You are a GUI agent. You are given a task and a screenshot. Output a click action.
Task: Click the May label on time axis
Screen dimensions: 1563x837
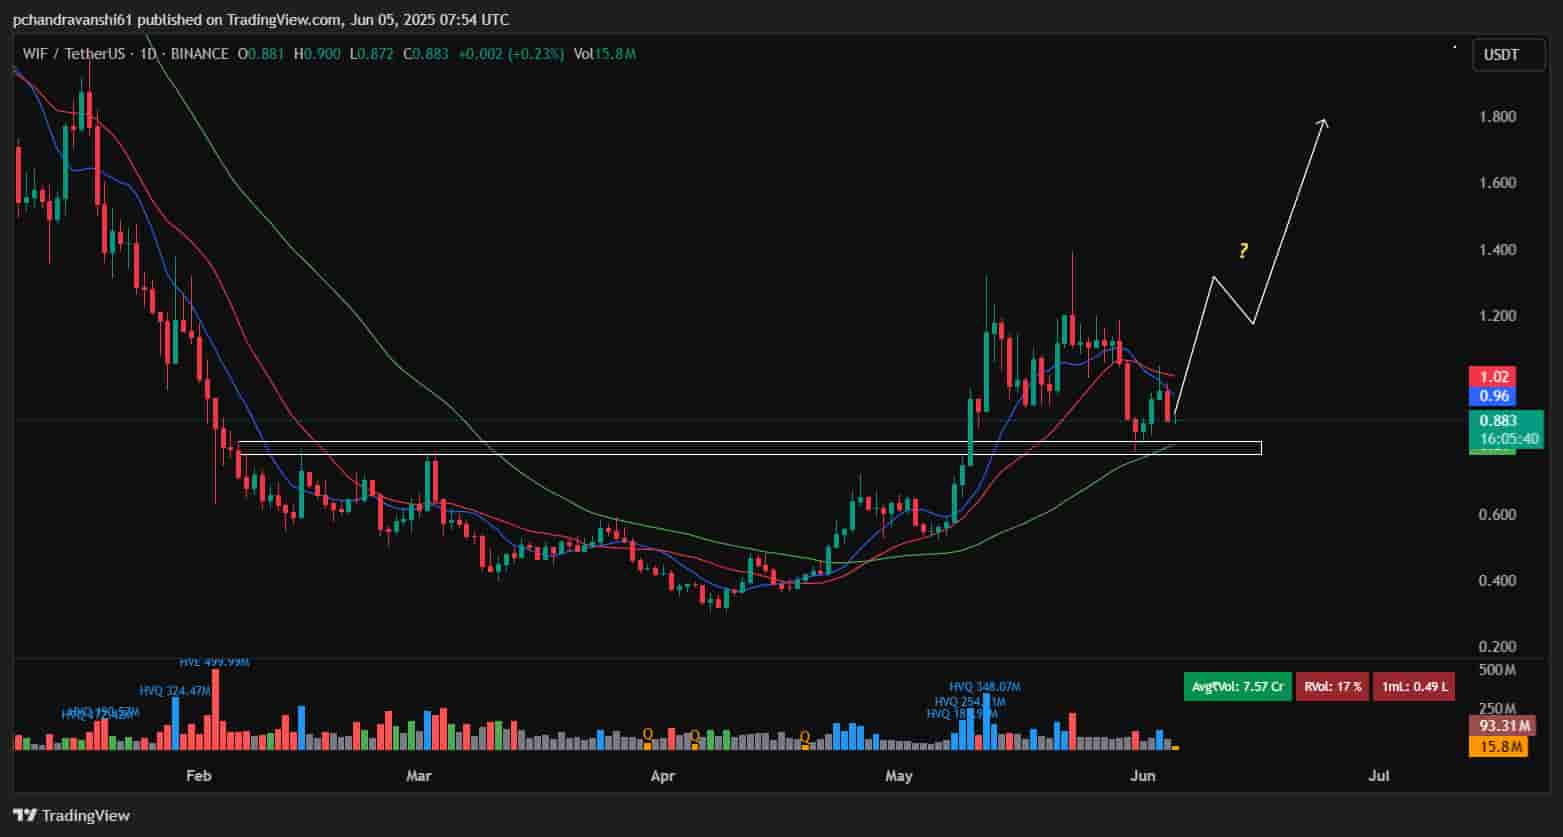pos(899,776)
